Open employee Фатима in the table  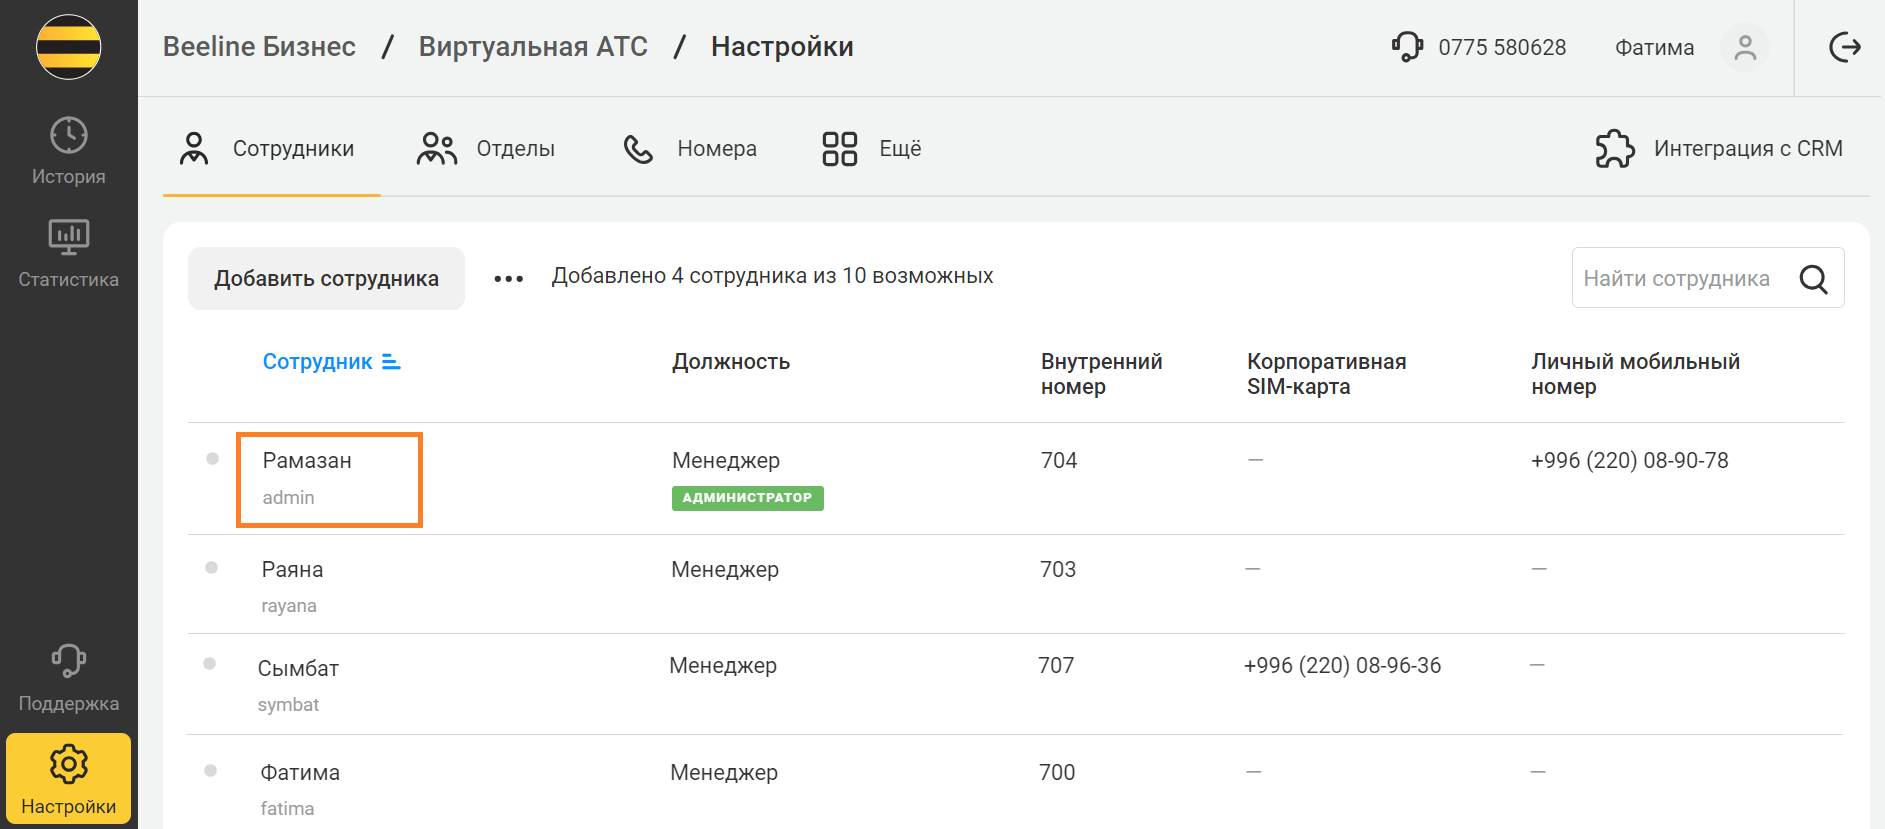point(300,773)
